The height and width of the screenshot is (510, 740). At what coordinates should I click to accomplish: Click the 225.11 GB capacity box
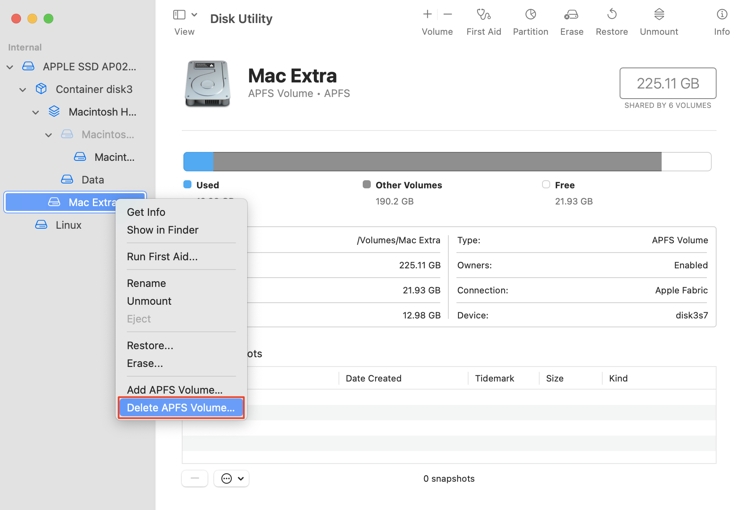[x=668, y=84]
